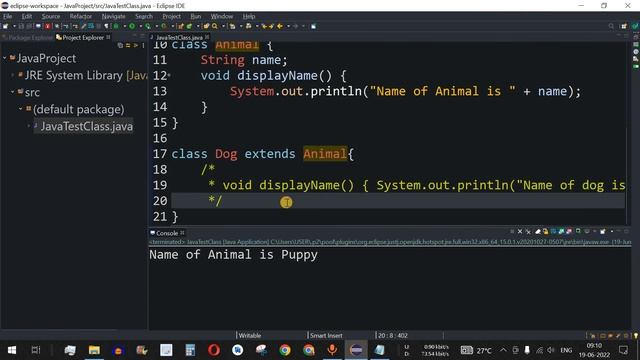640x360 pixels.
Task: Switch to the Package Explorer tab
Action: coord(27,37)
